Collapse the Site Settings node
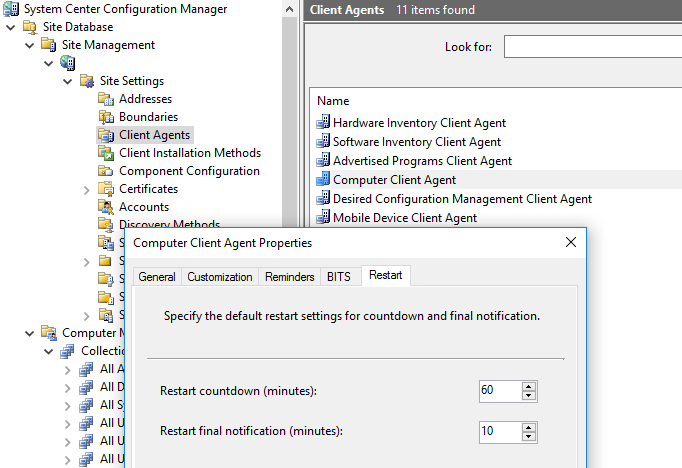 [x=67, y=81]
